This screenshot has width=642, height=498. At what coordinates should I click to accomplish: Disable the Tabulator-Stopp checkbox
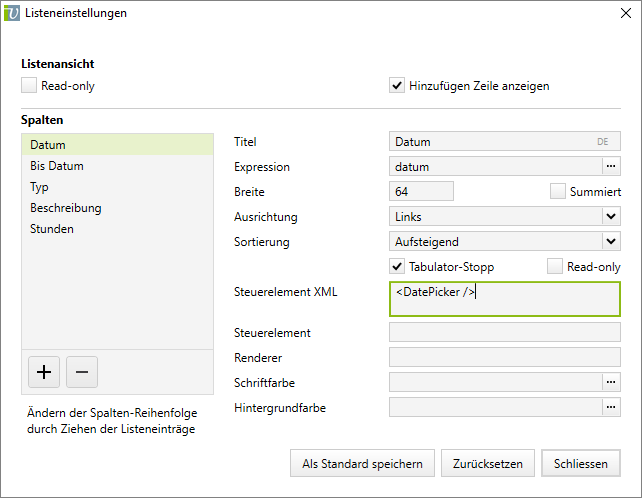(397, 266)
